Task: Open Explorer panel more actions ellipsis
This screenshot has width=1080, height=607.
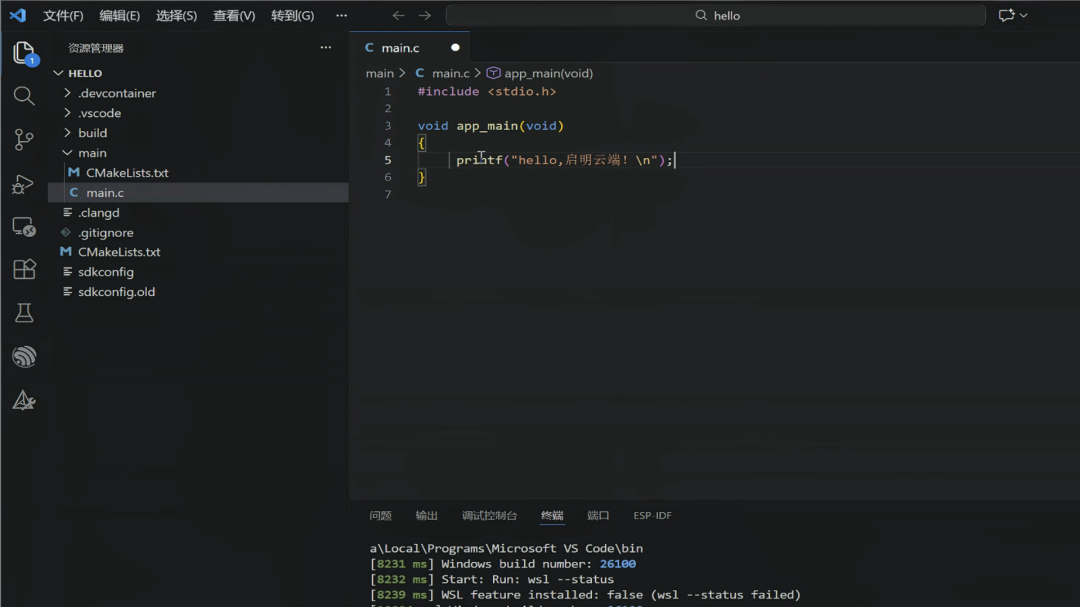Action: tap(326, 48)
